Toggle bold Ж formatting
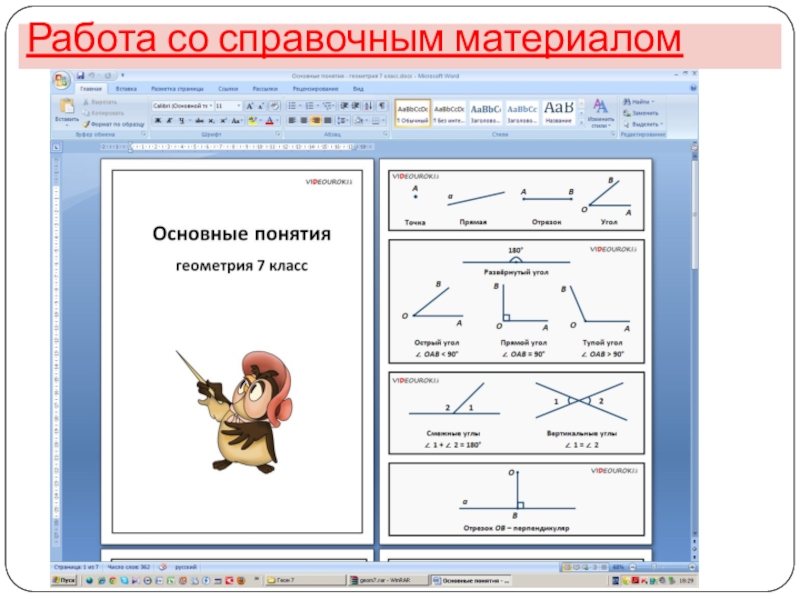Image resolution: width=800 pixels, height=600 pixels. click(158, 121)
